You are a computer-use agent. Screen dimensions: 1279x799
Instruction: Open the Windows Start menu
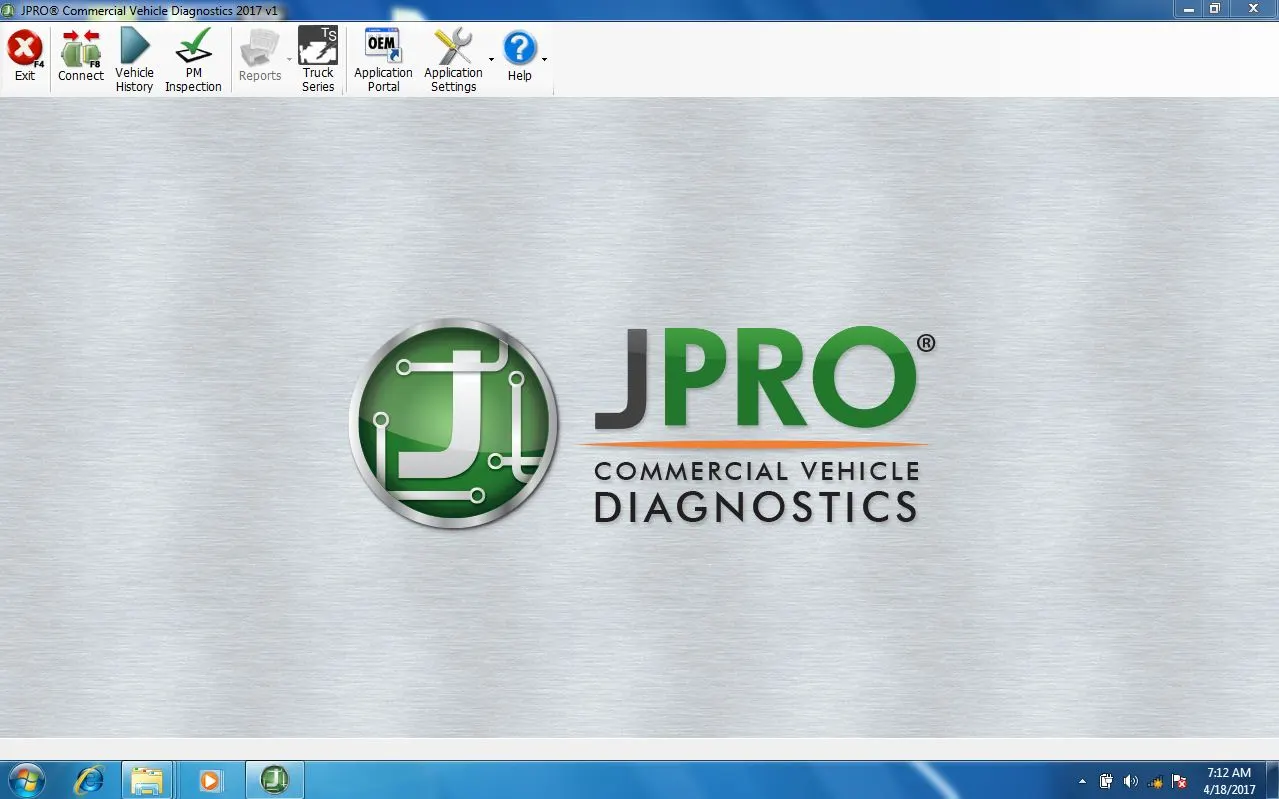pos(27,779)
